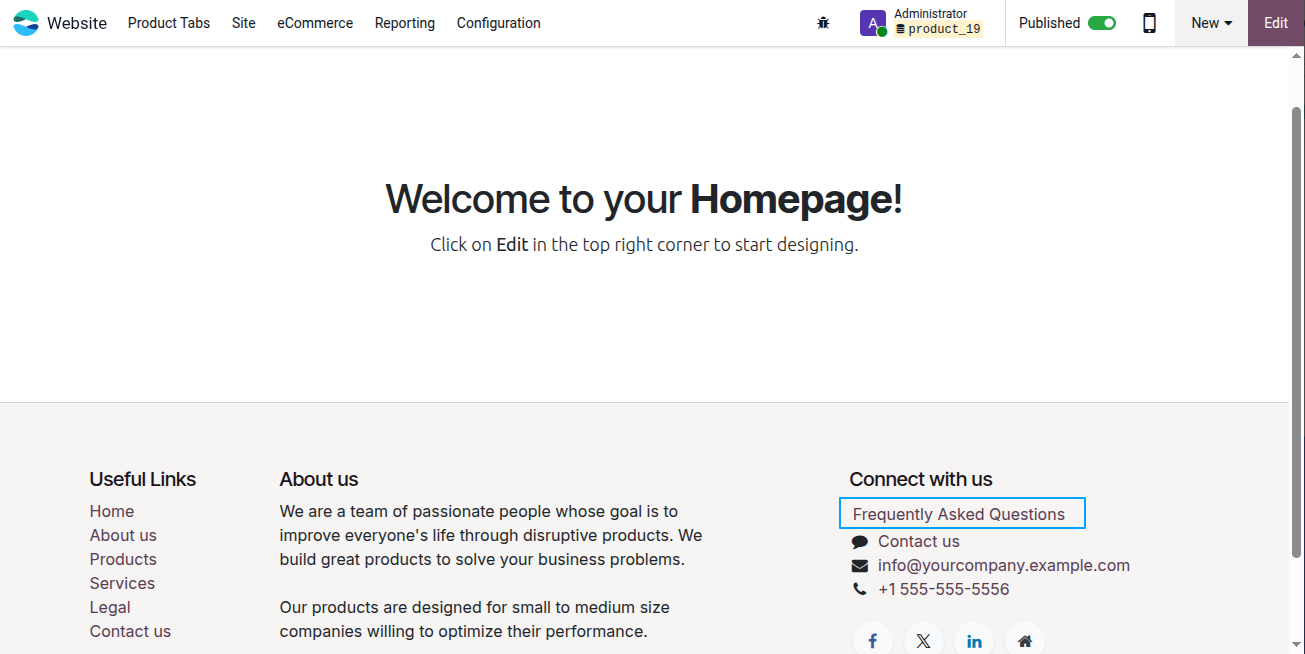Open the debug bug icon menu

823,23
